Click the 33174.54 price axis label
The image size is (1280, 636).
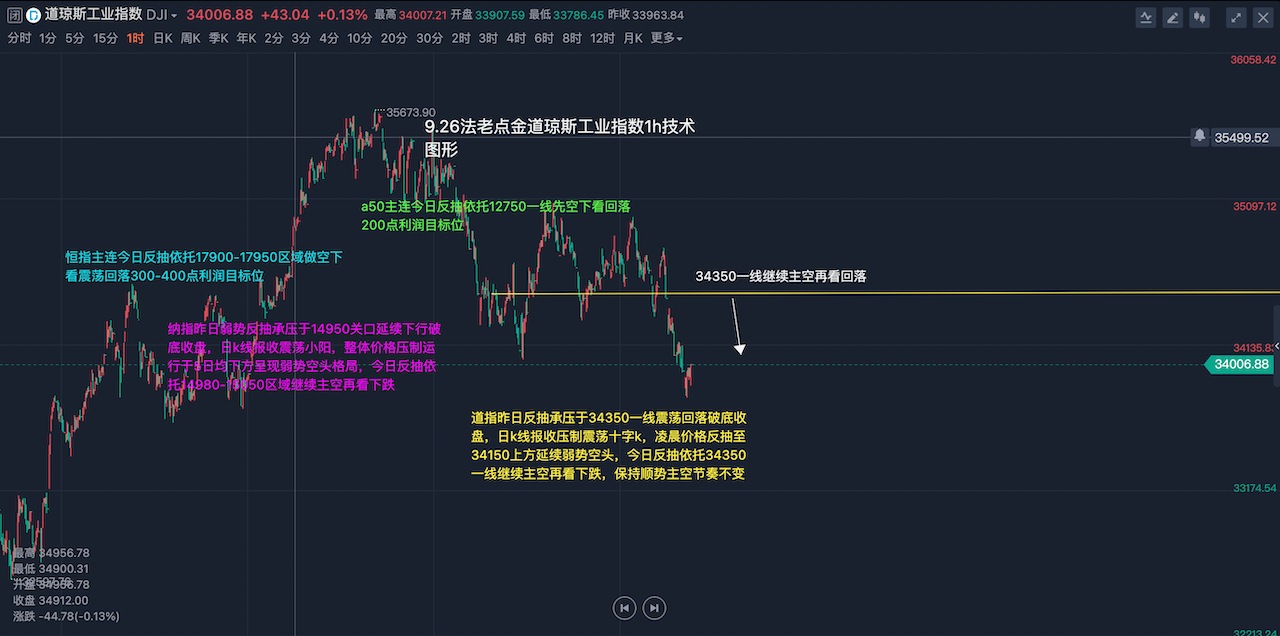coord(1254,488)
